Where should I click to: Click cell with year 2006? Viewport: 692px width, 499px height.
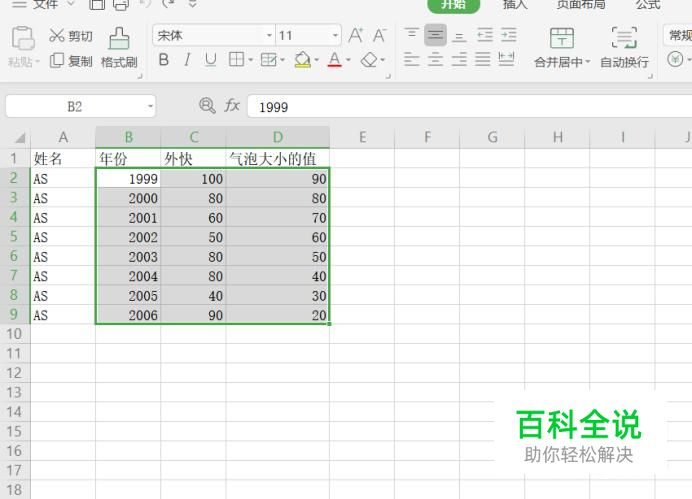coord(128,315)
